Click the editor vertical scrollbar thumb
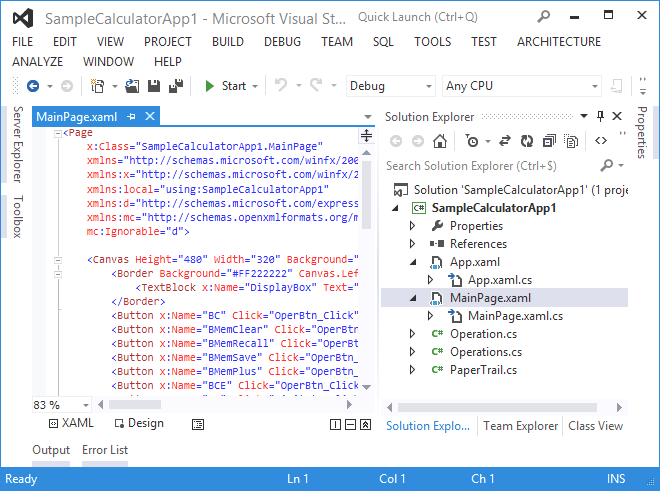The image size is (660, 491). pos(366,195)
